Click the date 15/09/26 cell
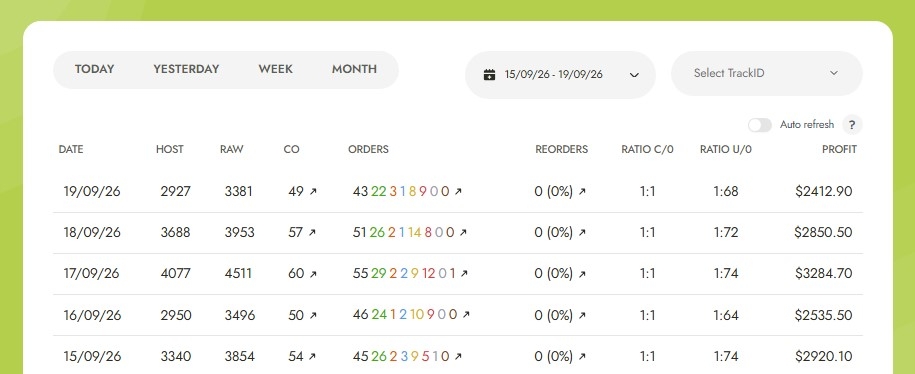The image size is (915, 374). 92,356
